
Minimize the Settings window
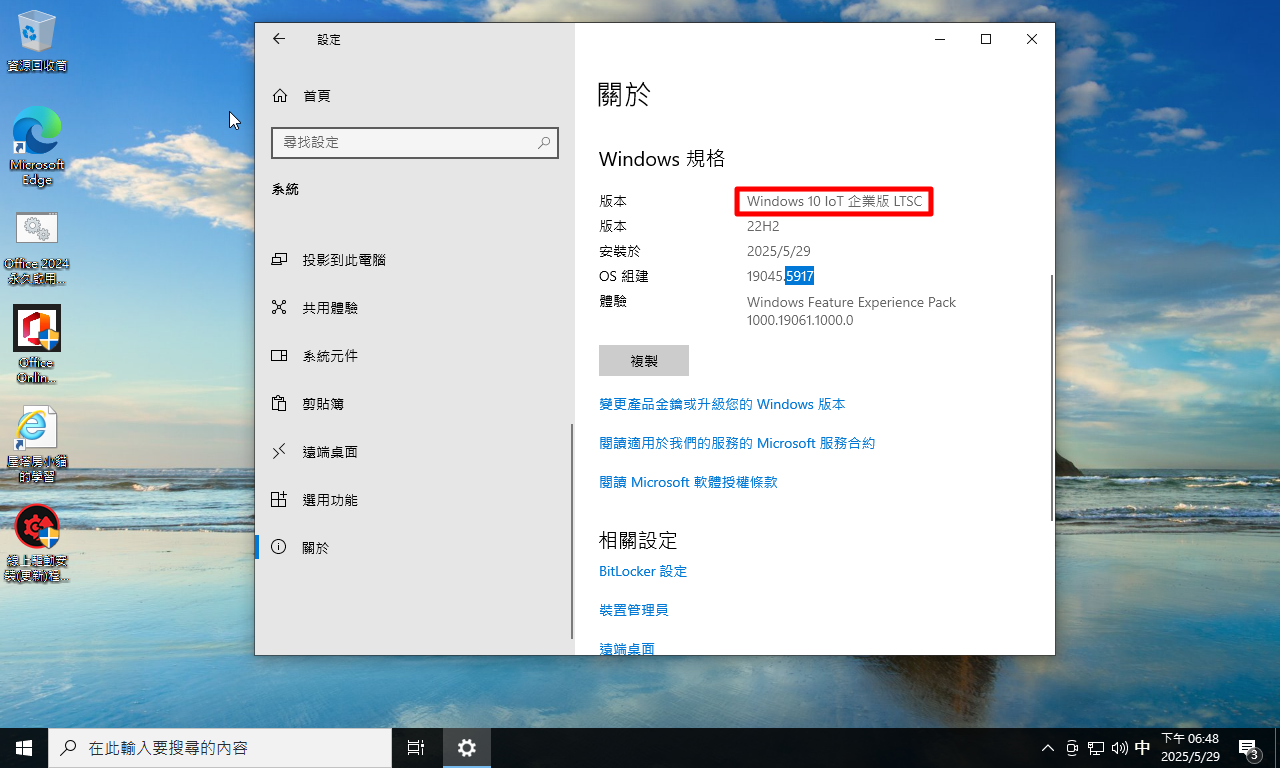(940, 39)
